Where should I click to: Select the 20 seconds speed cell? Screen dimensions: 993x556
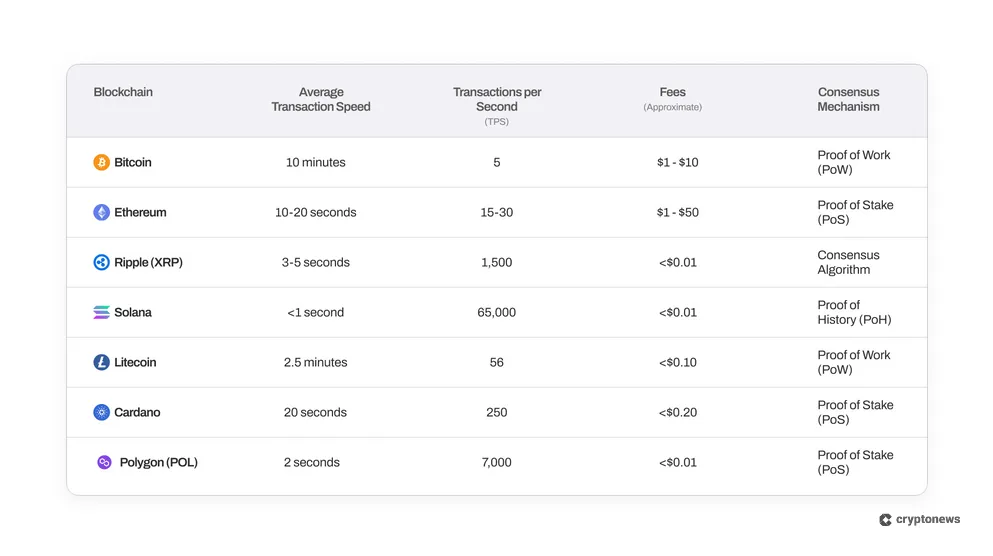click(315, 412)
